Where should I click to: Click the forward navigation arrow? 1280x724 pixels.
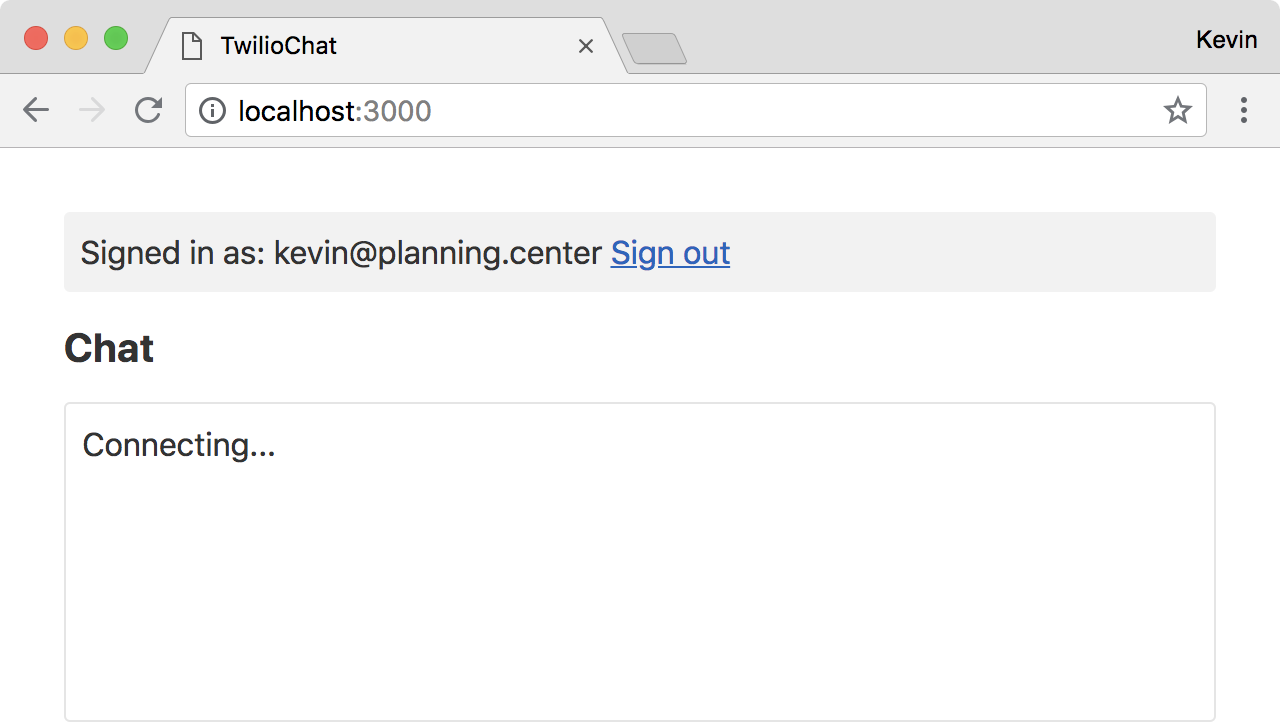92,110
